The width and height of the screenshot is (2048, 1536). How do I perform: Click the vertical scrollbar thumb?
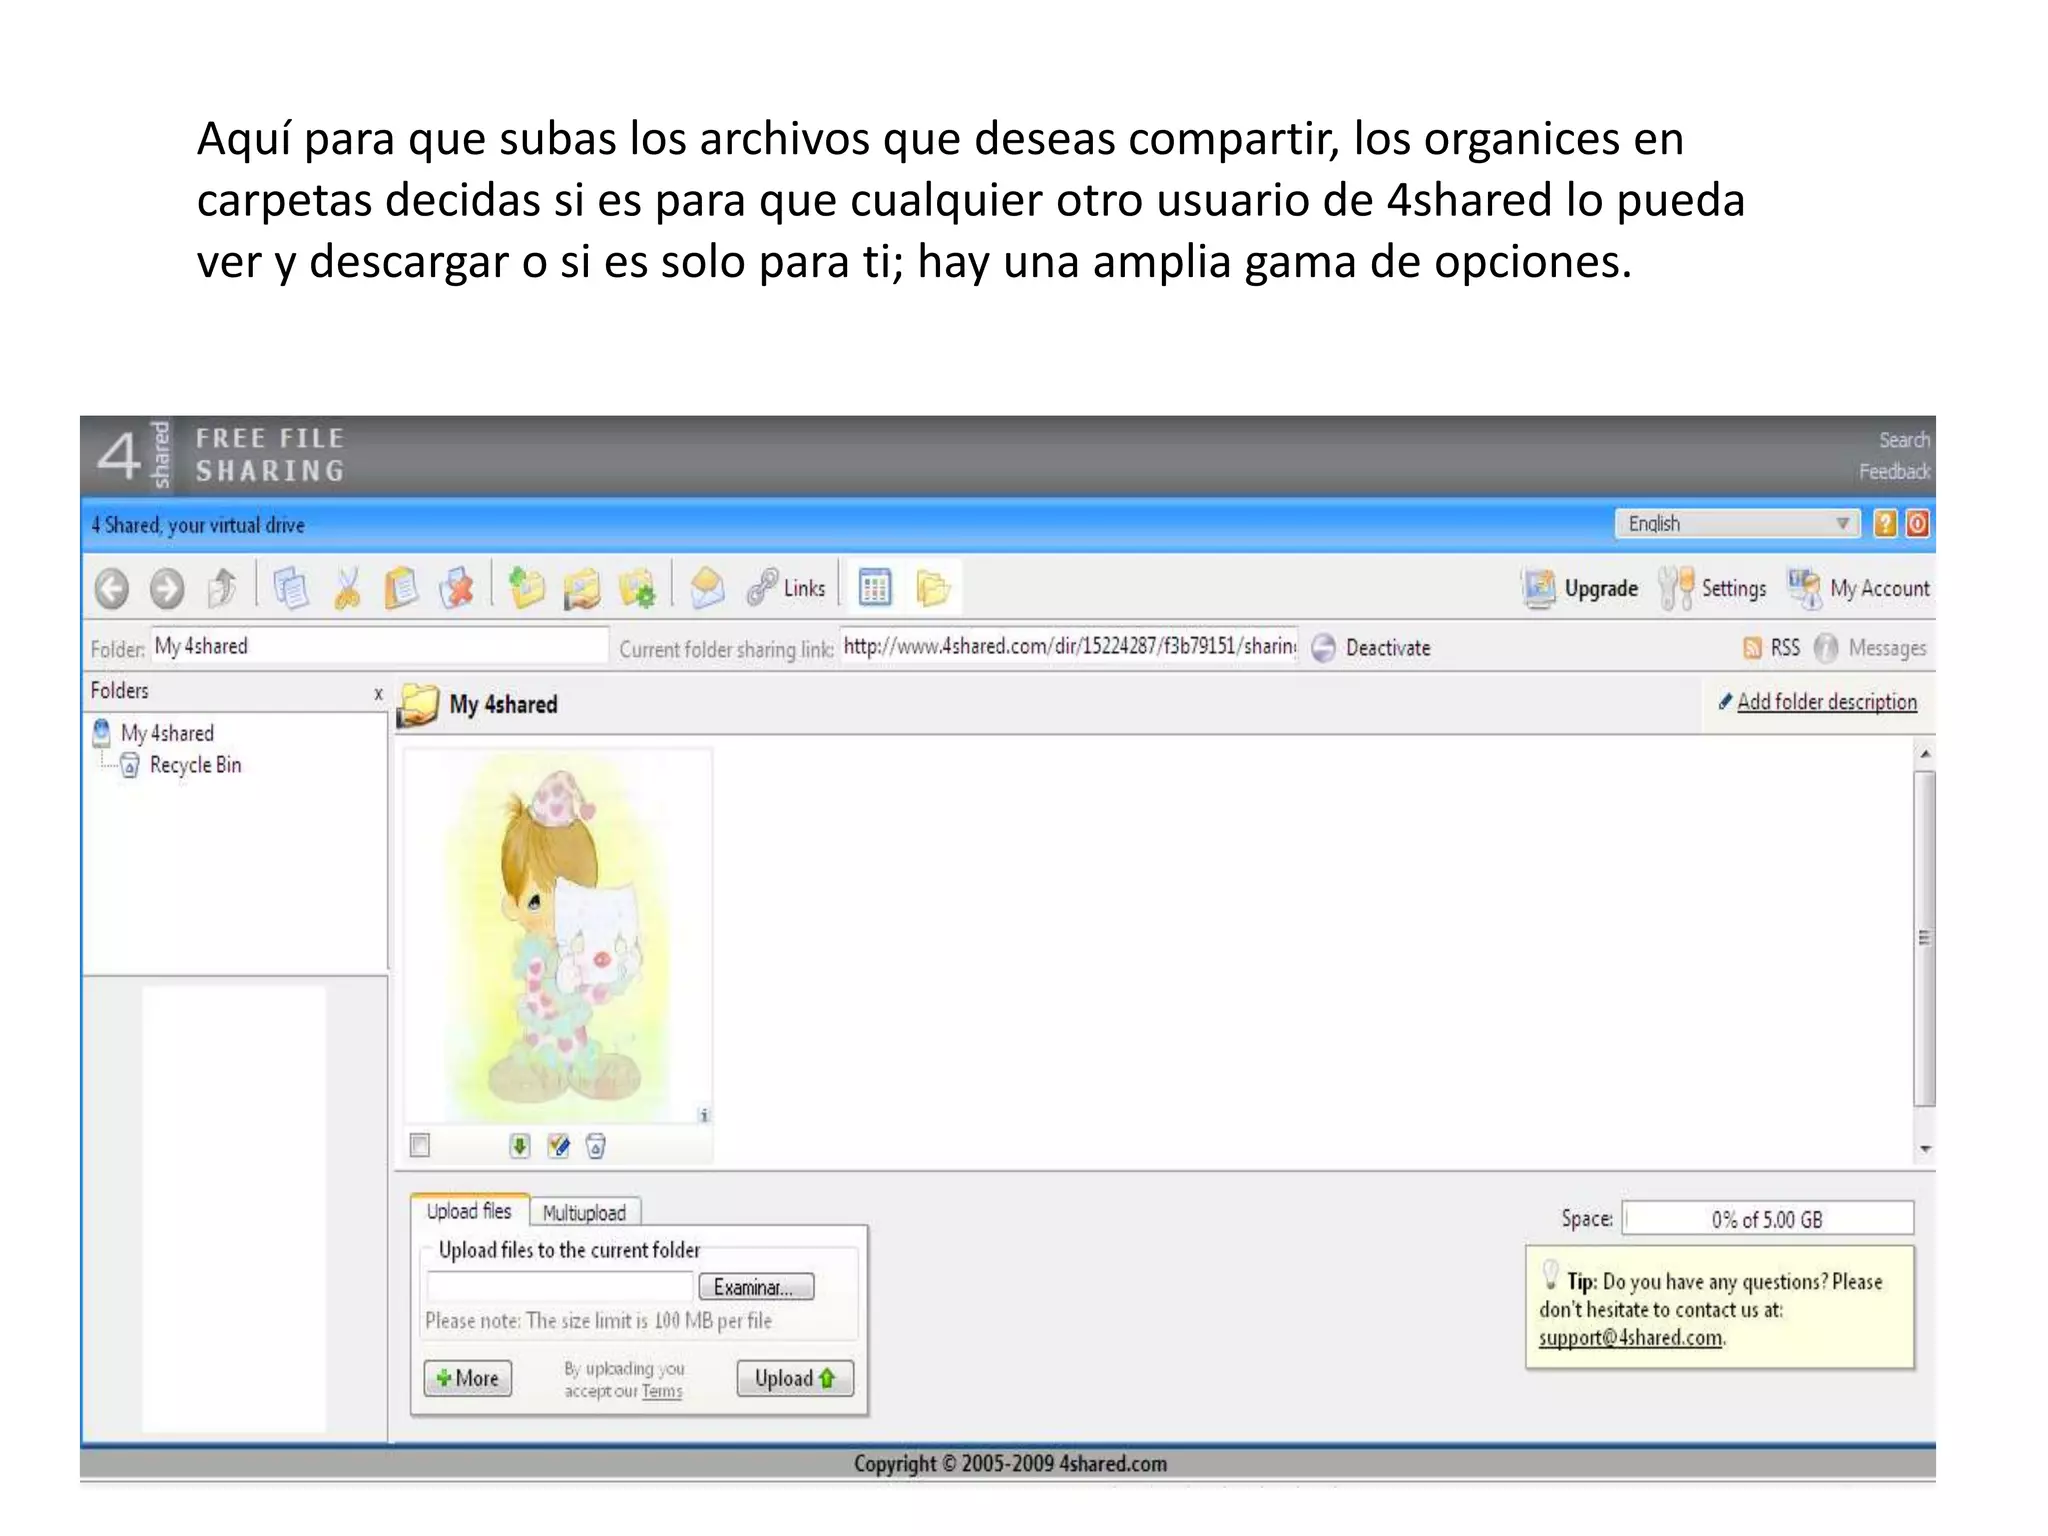pos(1925,938)
